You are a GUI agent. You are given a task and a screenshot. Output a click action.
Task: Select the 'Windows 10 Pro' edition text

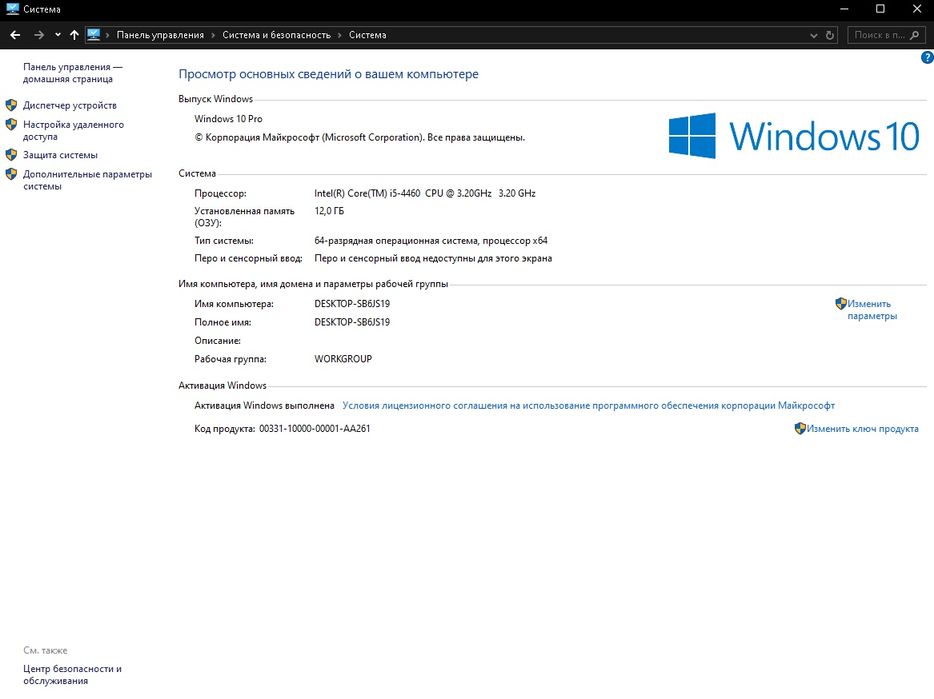coord(228,119)
